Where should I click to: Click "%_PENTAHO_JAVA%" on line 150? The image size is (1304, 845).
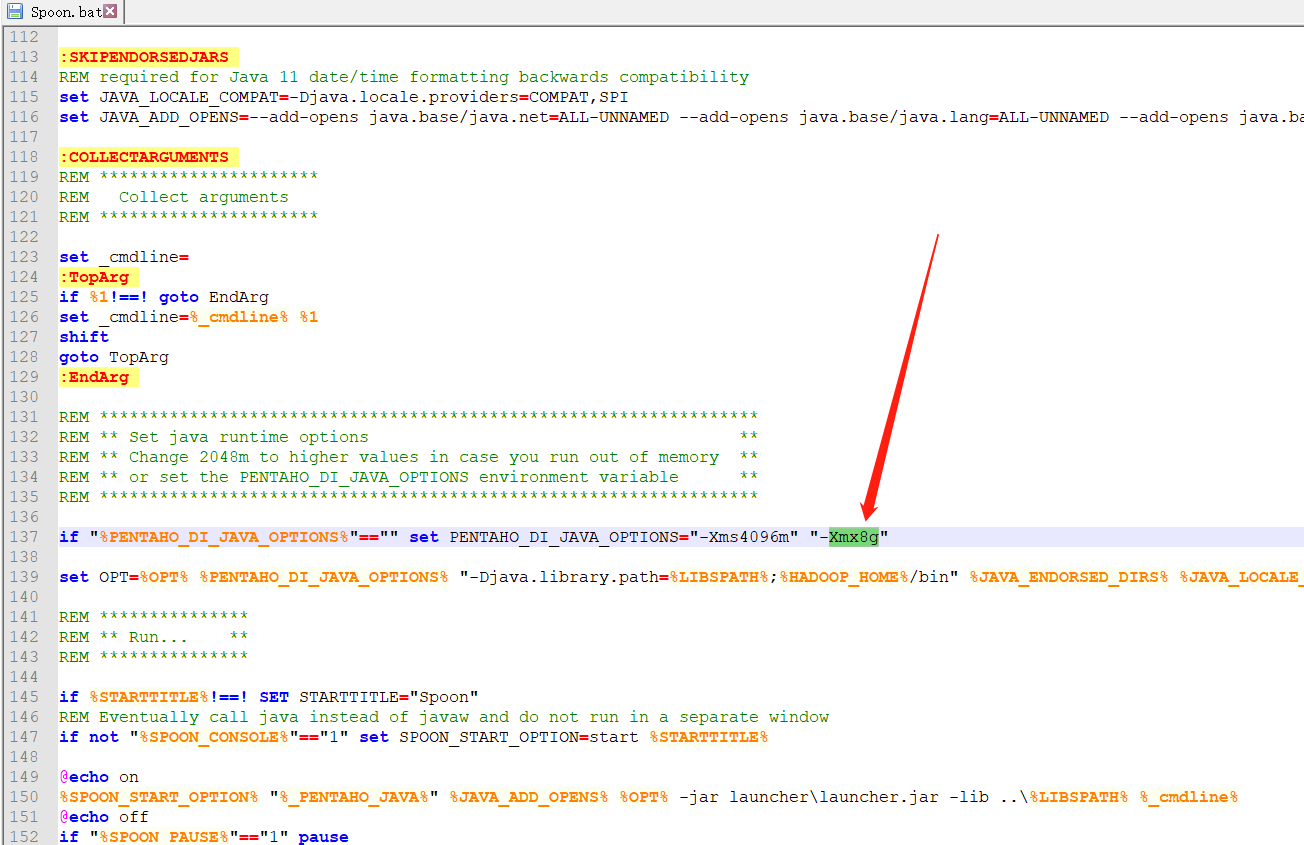point(353,797)
